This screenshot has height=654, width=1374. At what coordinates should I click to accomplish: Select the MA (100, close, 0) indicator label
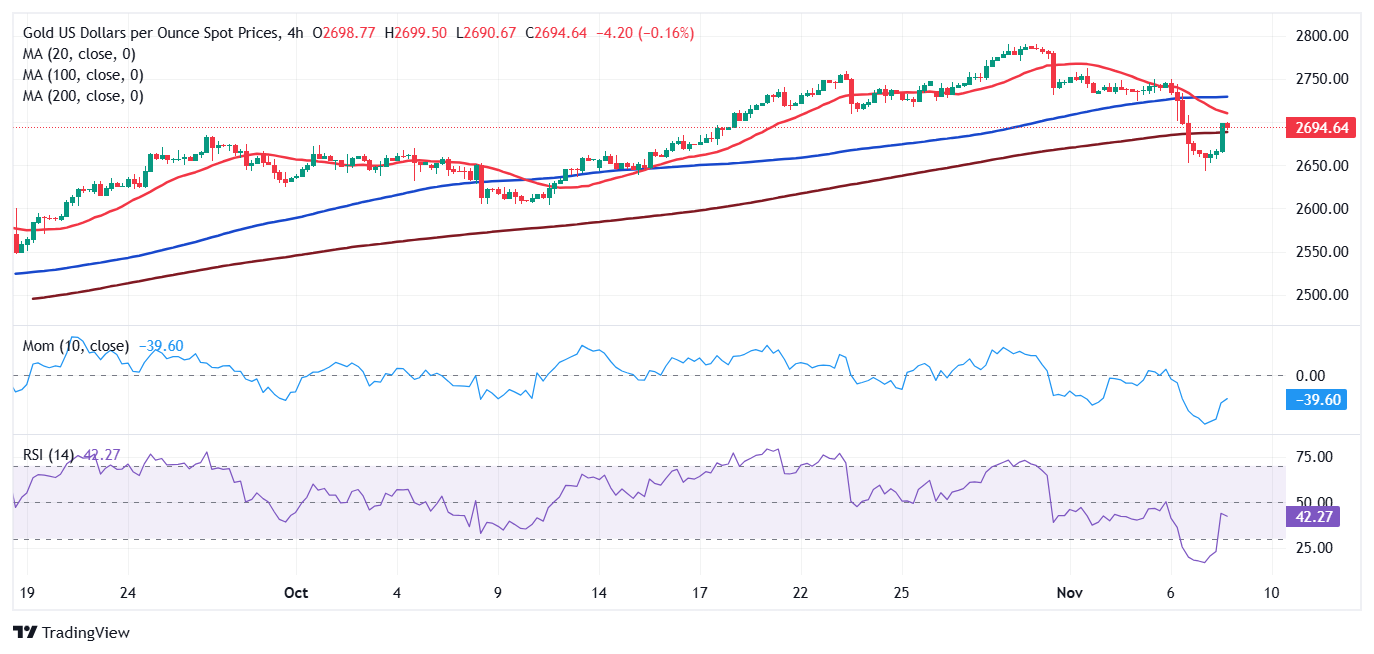pyautogui.click(x=82, y=74)
